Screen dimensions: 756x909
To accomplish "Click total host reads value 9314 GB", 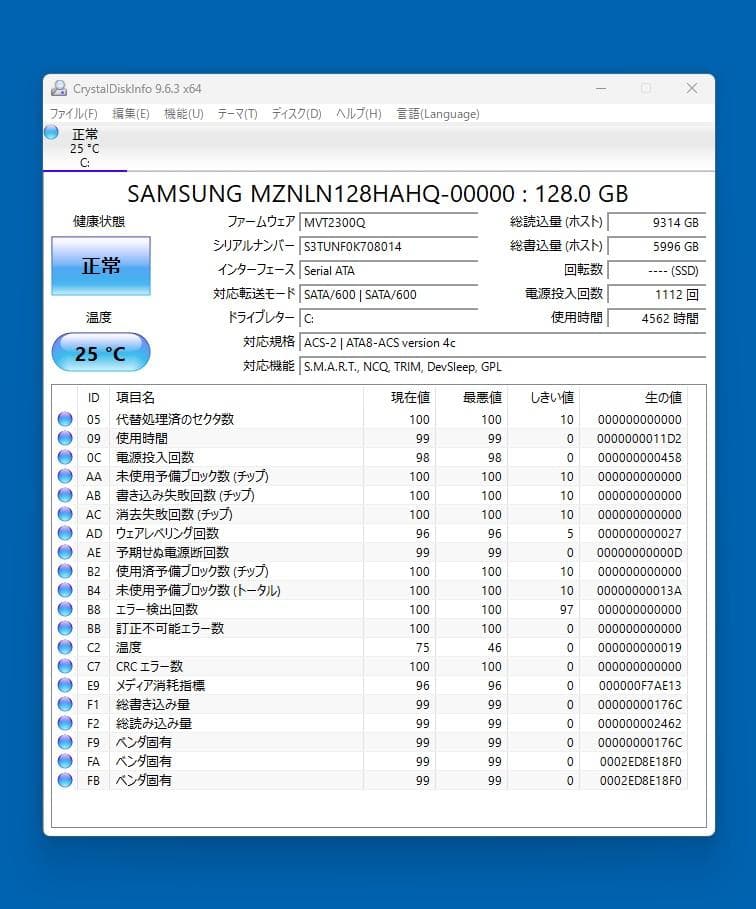I will (x=656, y=223).
